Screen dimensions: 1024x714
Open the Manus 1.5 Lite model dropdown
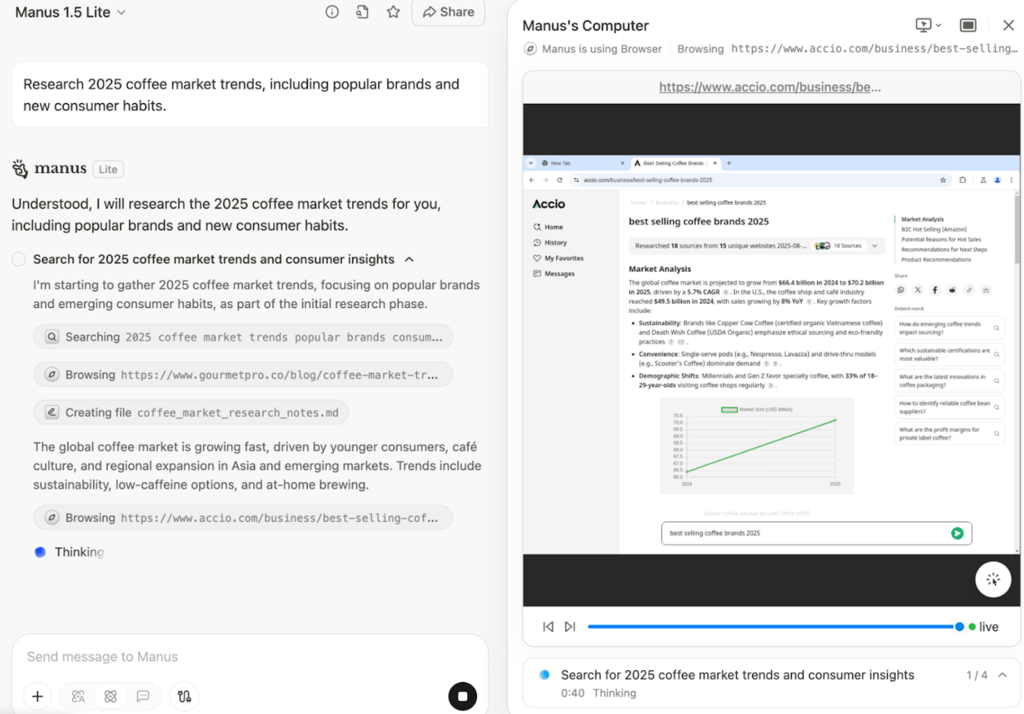(70, 12)
